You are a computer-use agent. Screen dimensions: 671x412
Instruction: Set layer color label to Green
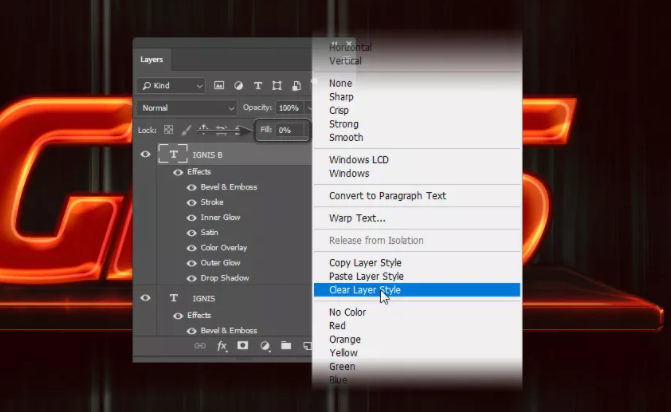pos(342,367)
